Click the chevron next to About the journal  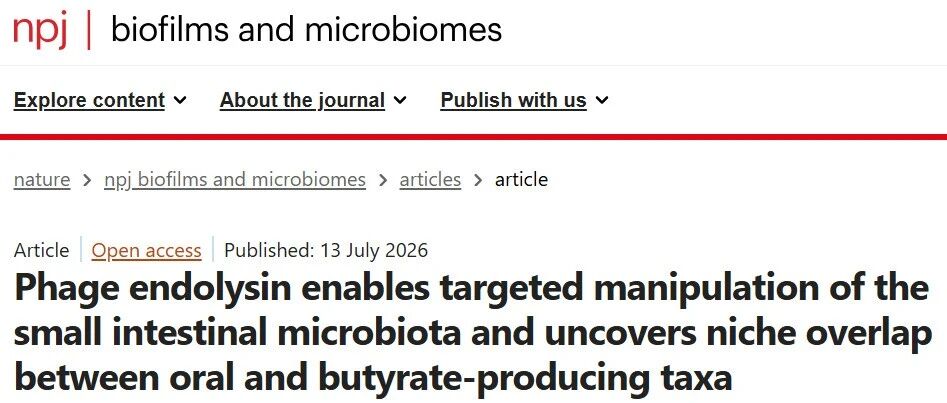click(400, 100)
